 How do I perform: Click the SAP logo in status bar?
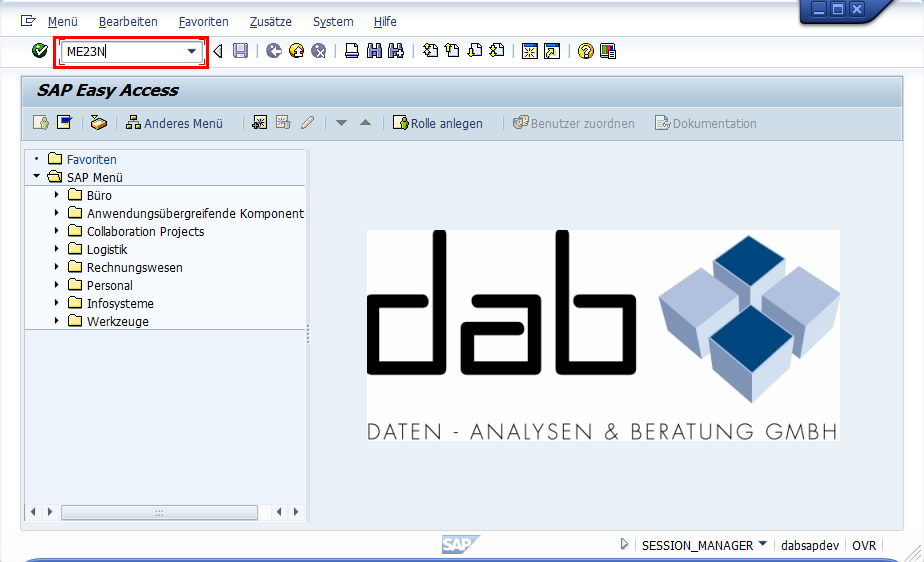point(460,544)
